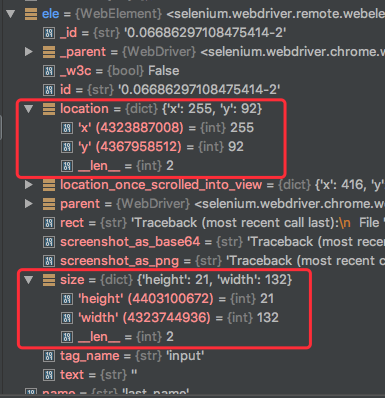Screen dimensions: 385x398
Task: Click the size dict stack icon
Action: click(49, 280)
